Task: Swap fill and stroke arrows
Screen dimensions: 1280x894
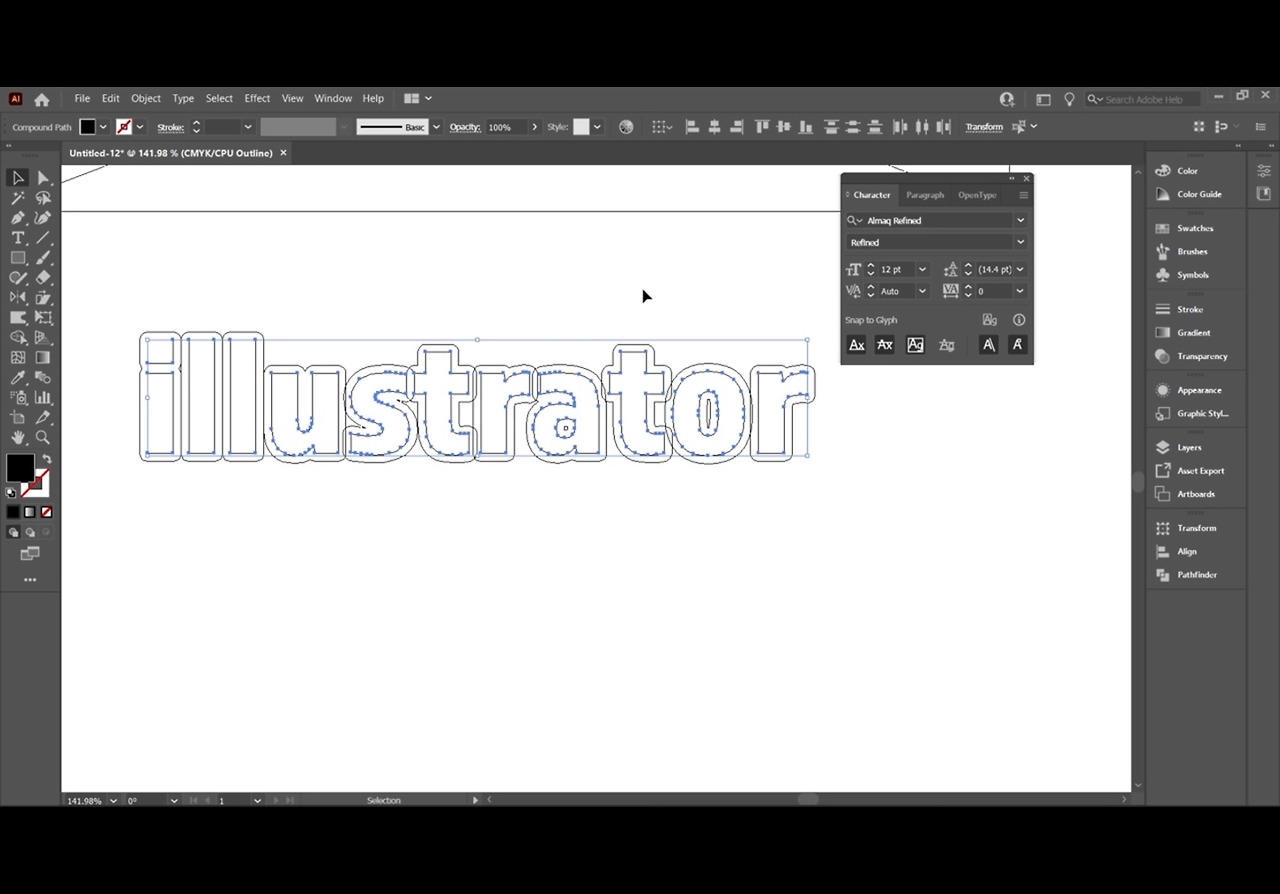Action: [46, 459]
